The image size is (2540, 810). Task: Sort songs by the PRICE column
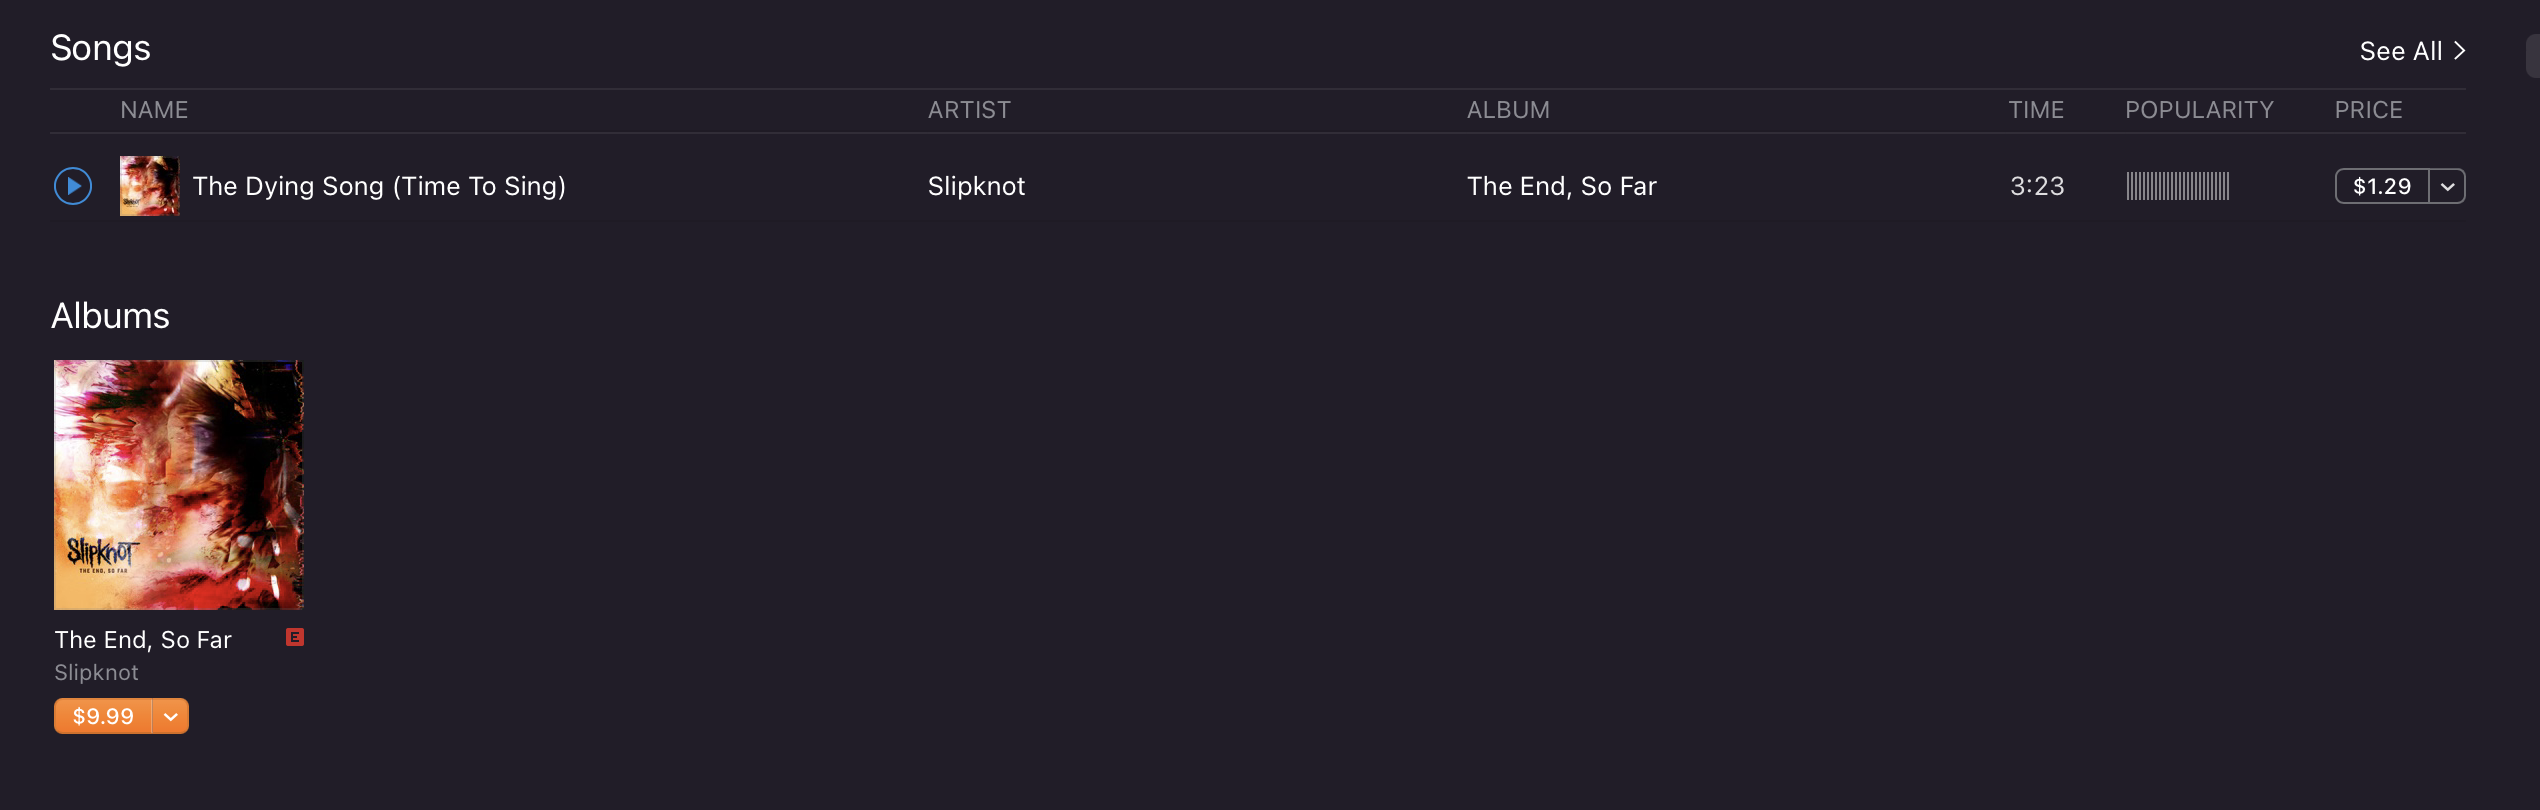[2368, 110]
